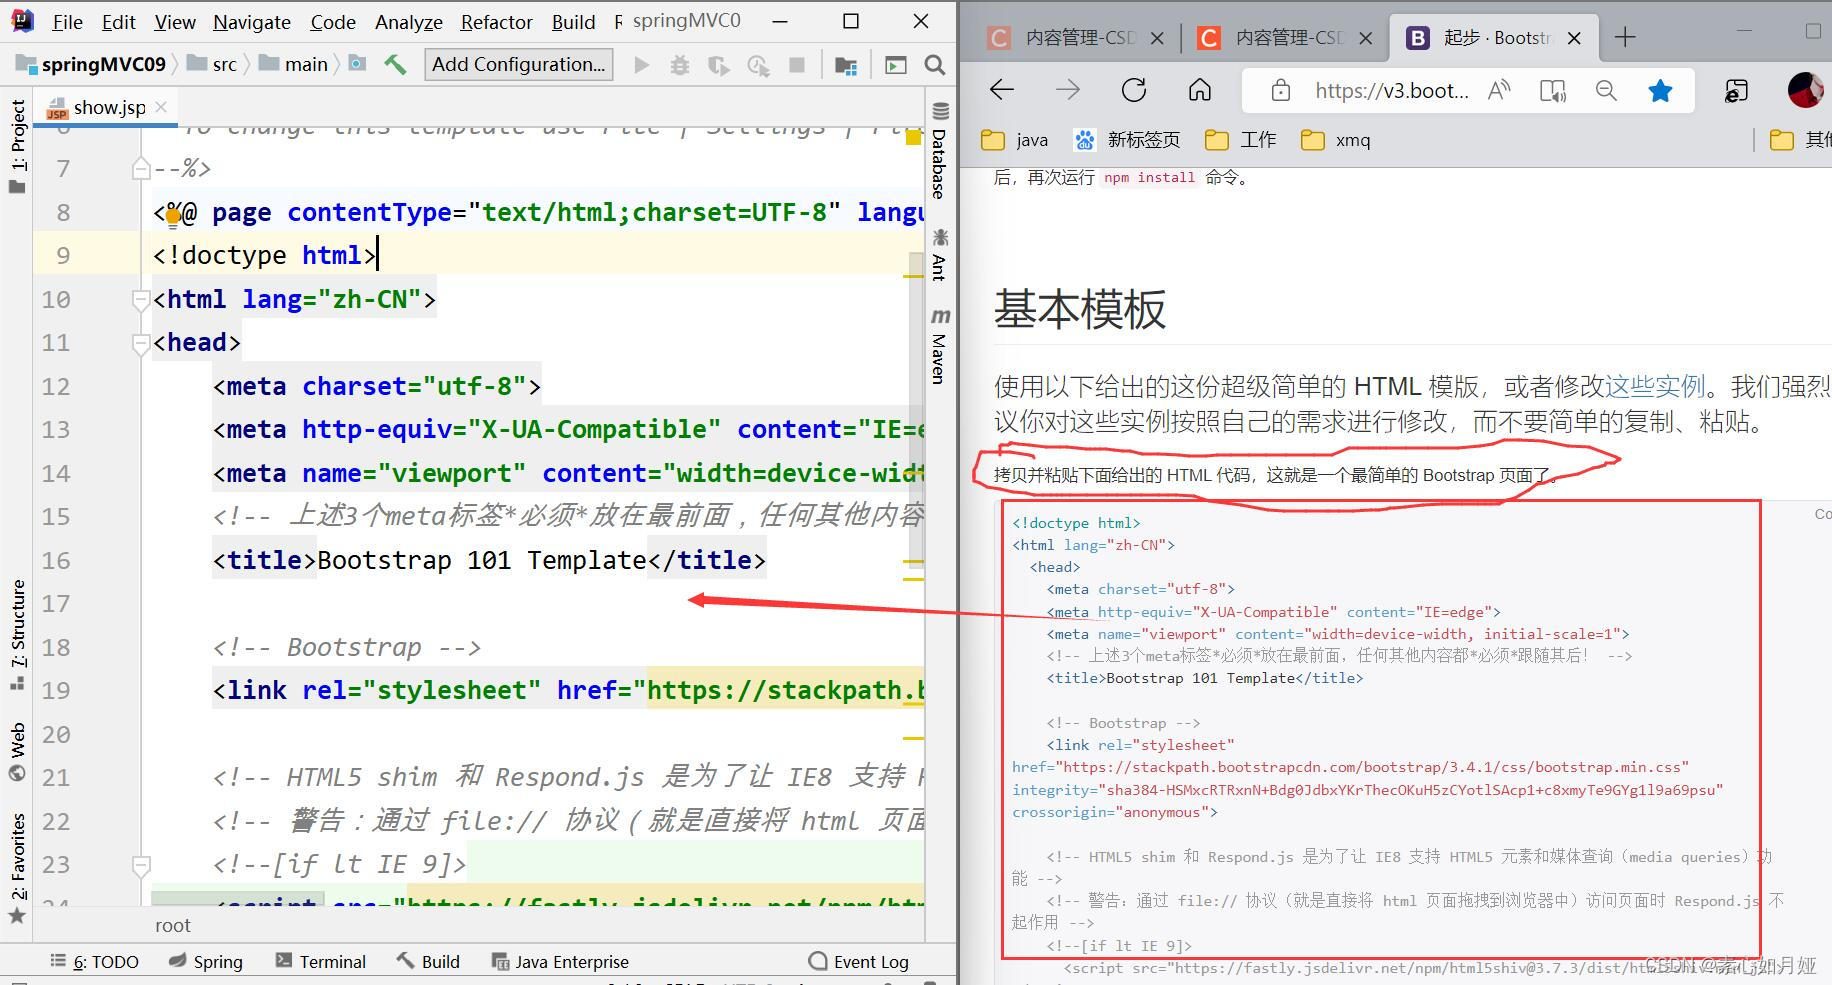Screen dimensions: 1832x985
Task: Open the 7: Structure tool window
Action: pos(17,634)
